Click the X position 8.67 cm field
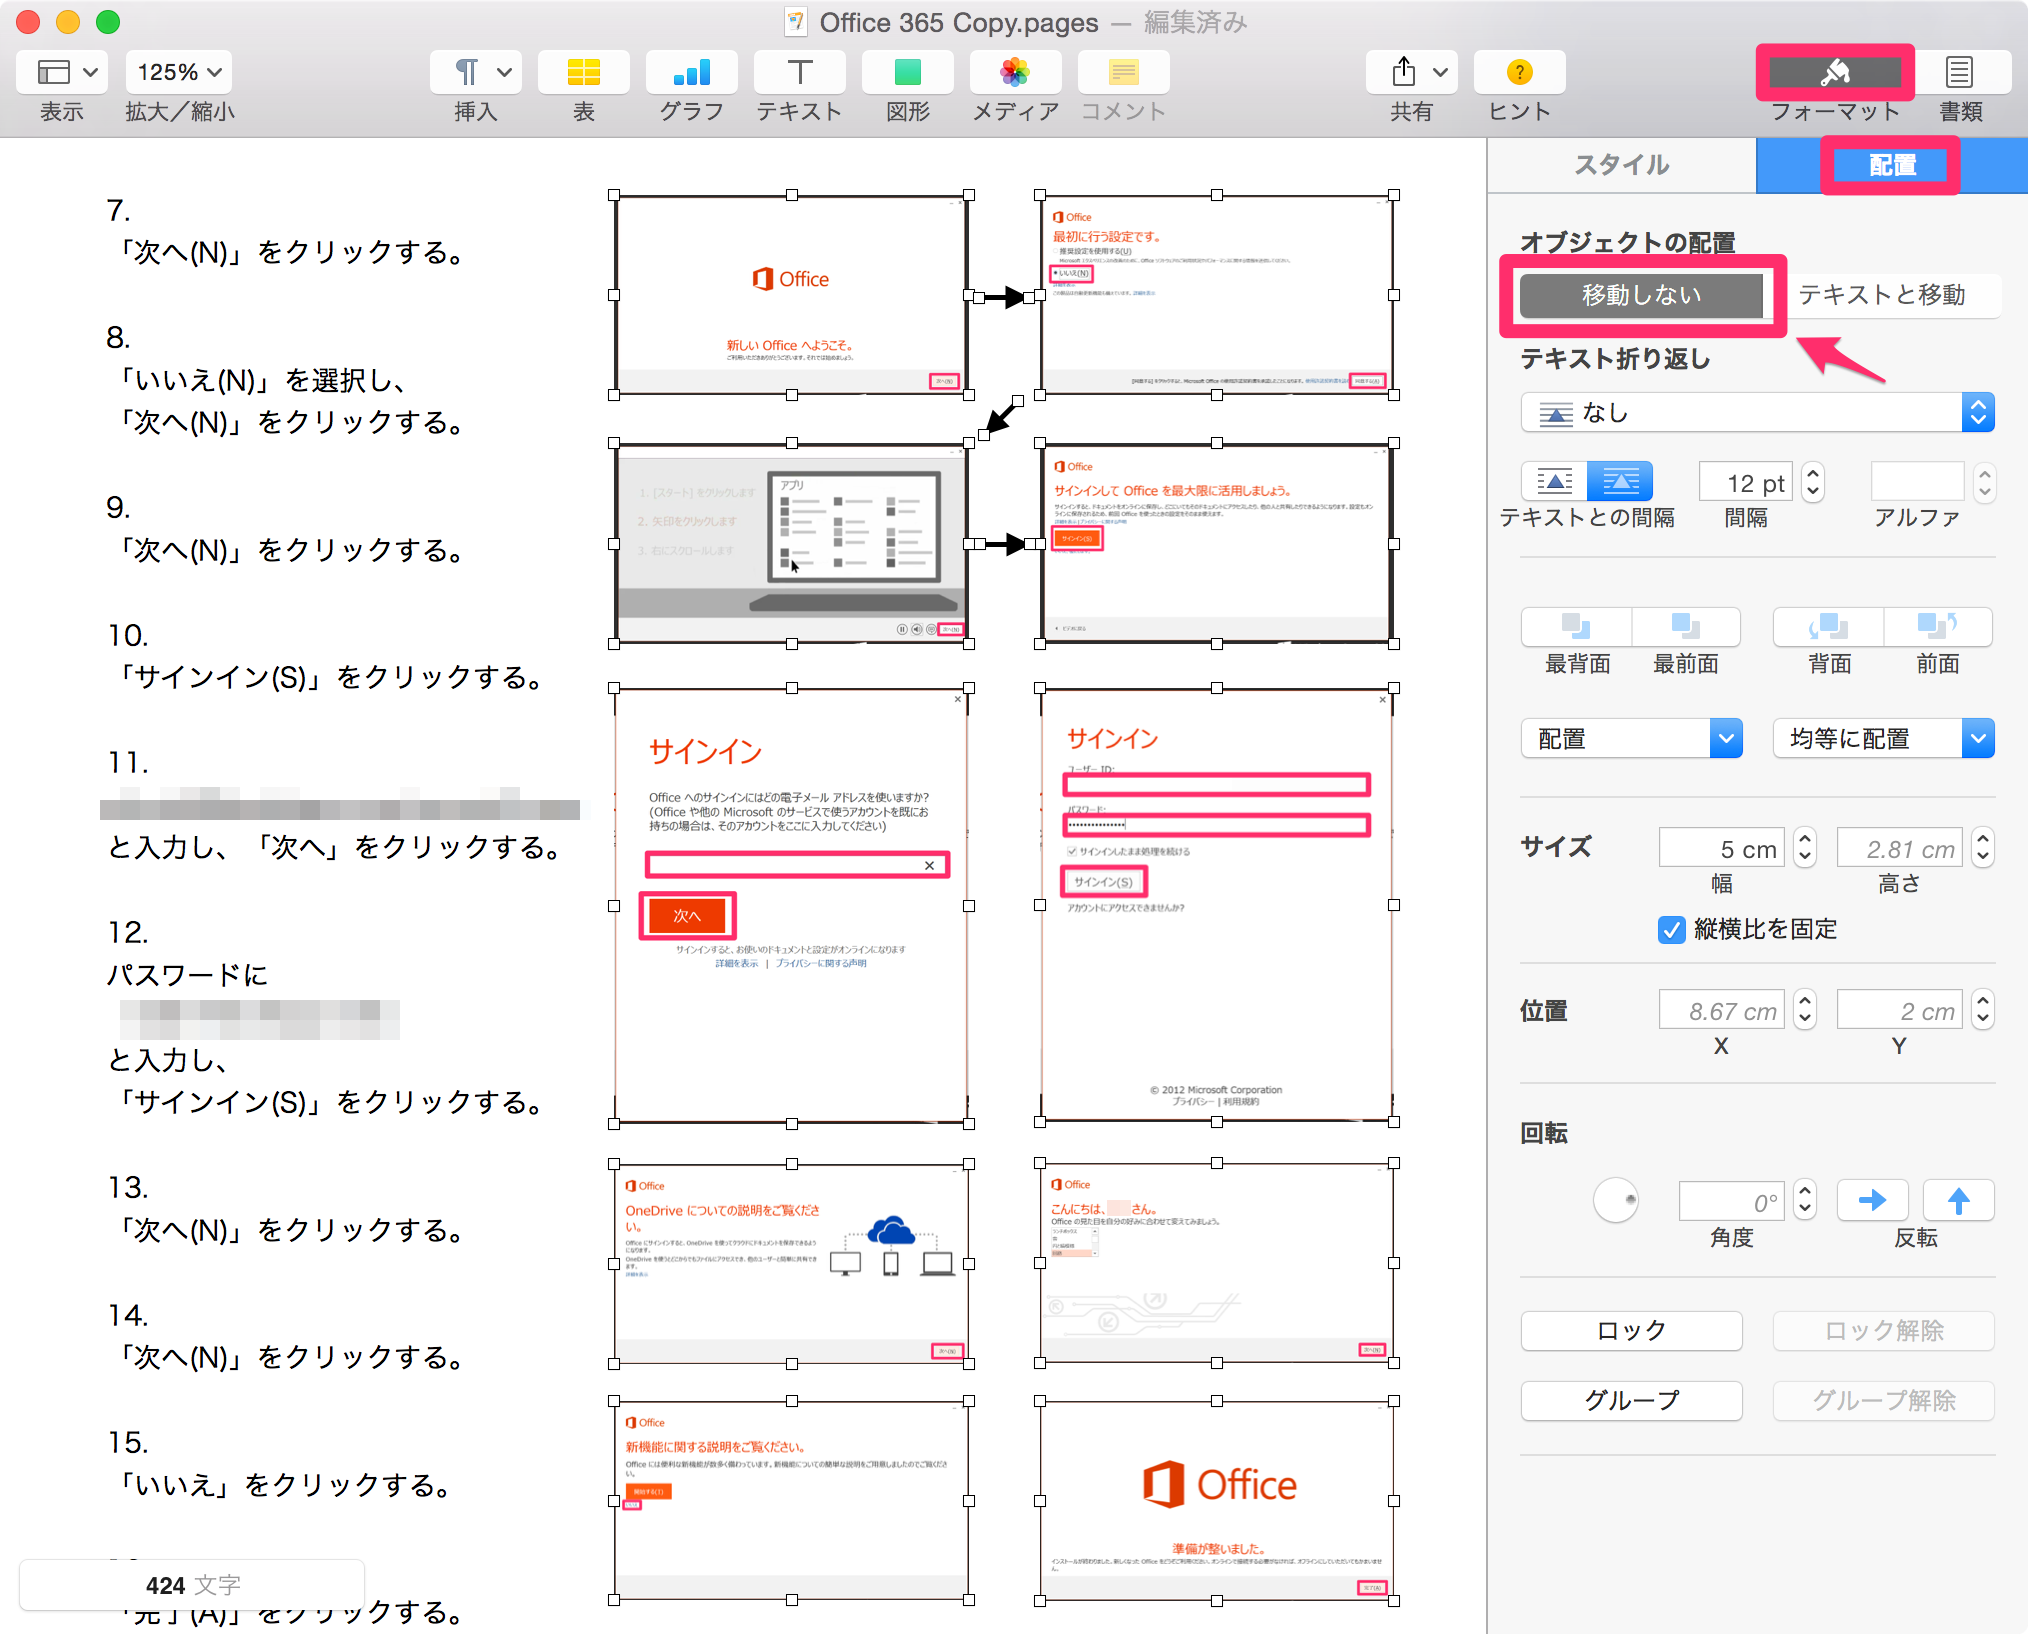The height and width of the screenshot is (1634, 2028). [x=1722, y=1011]
